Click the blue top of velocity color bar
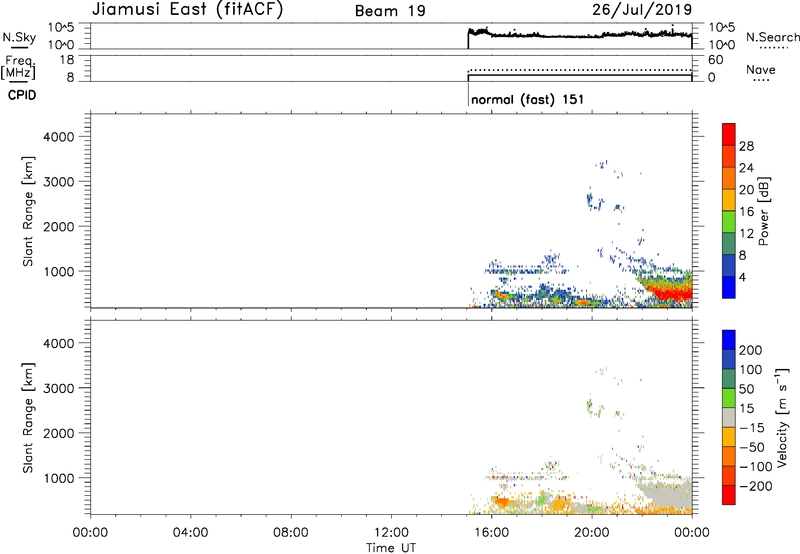The image size is (800, 554). coord(729,340)
